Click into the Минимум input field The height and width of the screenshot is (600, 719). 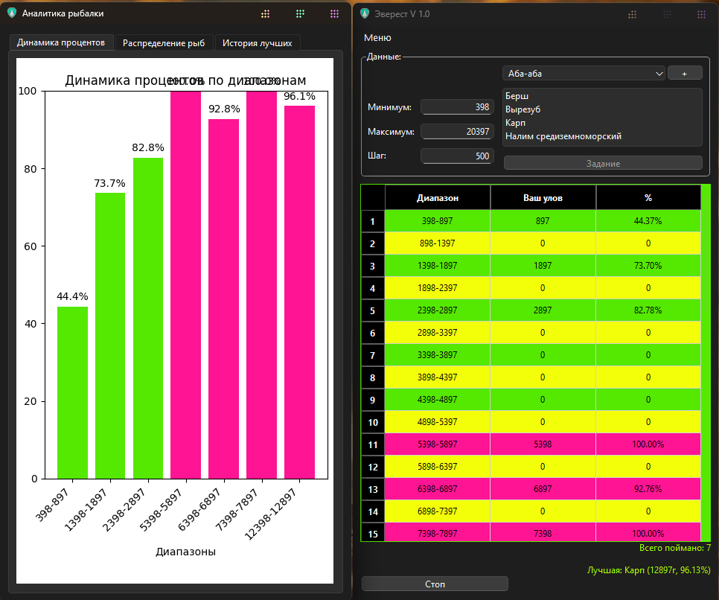pyautogui.click(x=457, y=107)
